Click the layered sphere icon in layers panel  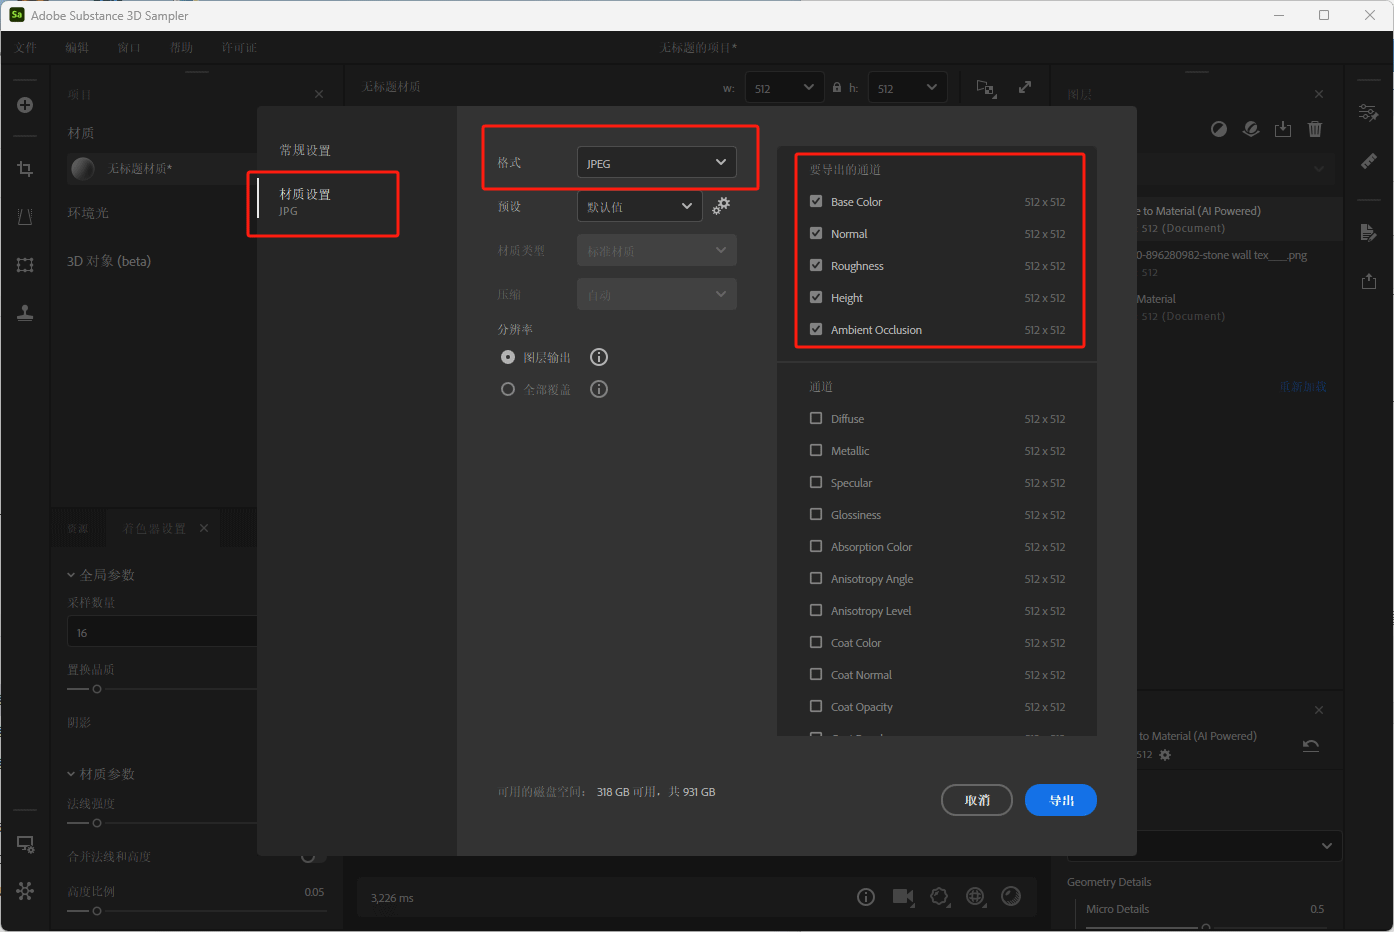pos(1251,129)
